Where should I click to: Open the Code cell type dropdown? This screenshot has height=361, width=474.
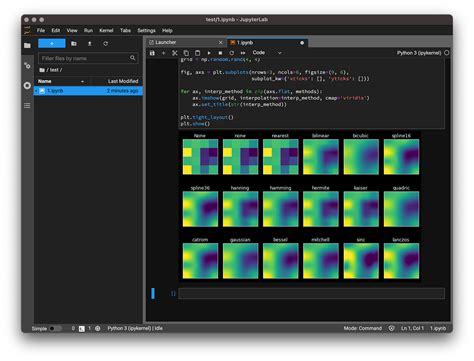pyautogui.click(x=267, y=53)
